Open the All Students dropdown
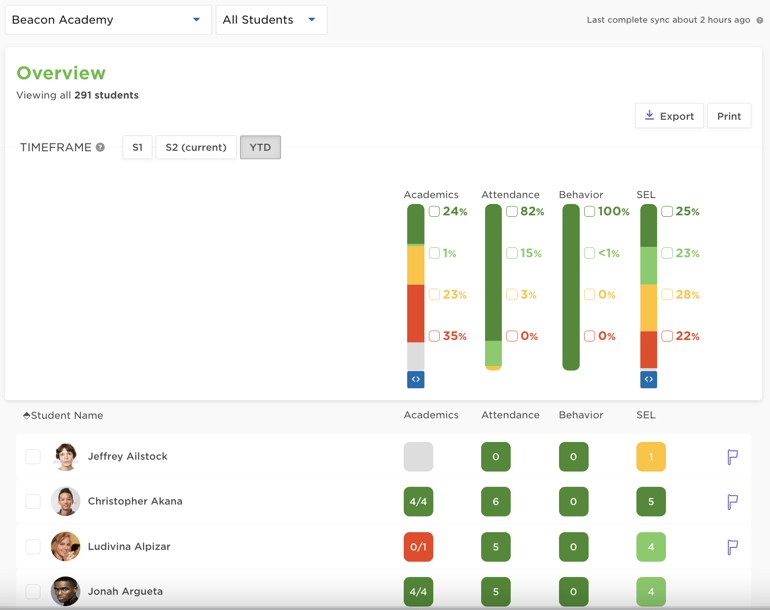 point(271,20)
